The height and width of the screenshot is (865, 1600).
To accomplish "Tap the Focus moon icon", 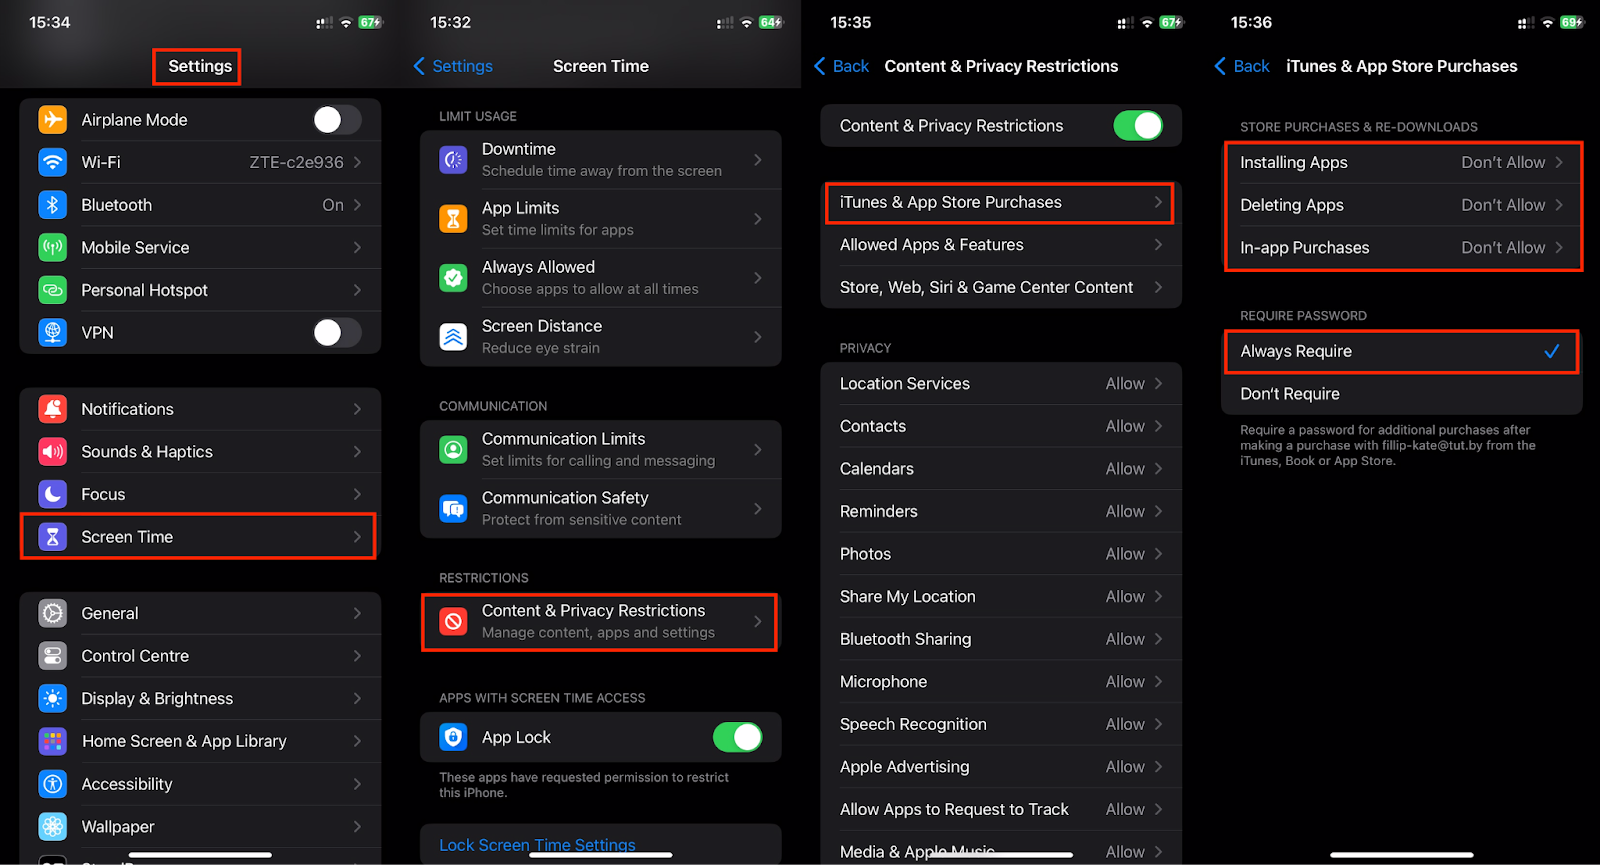I will coord(53,494).
